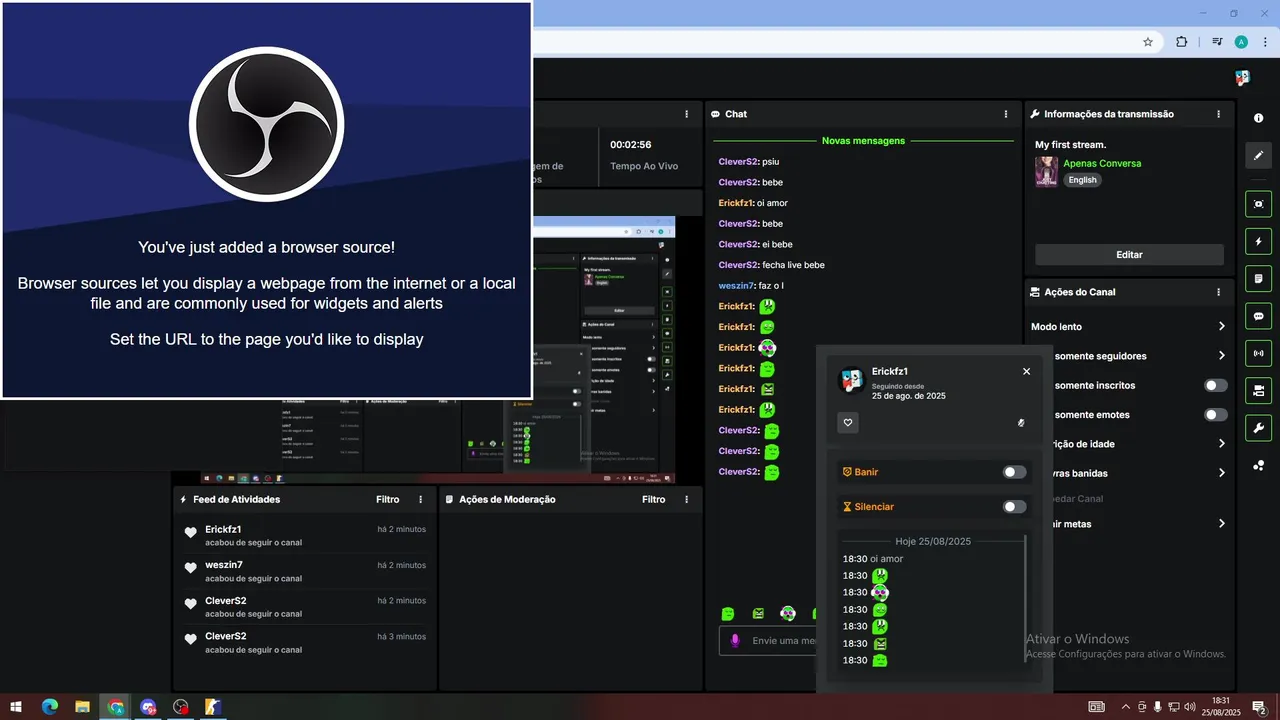Click the English language tag
Screen dimensions: 1280x720
pyautogui.click(x=1082, y=180)
